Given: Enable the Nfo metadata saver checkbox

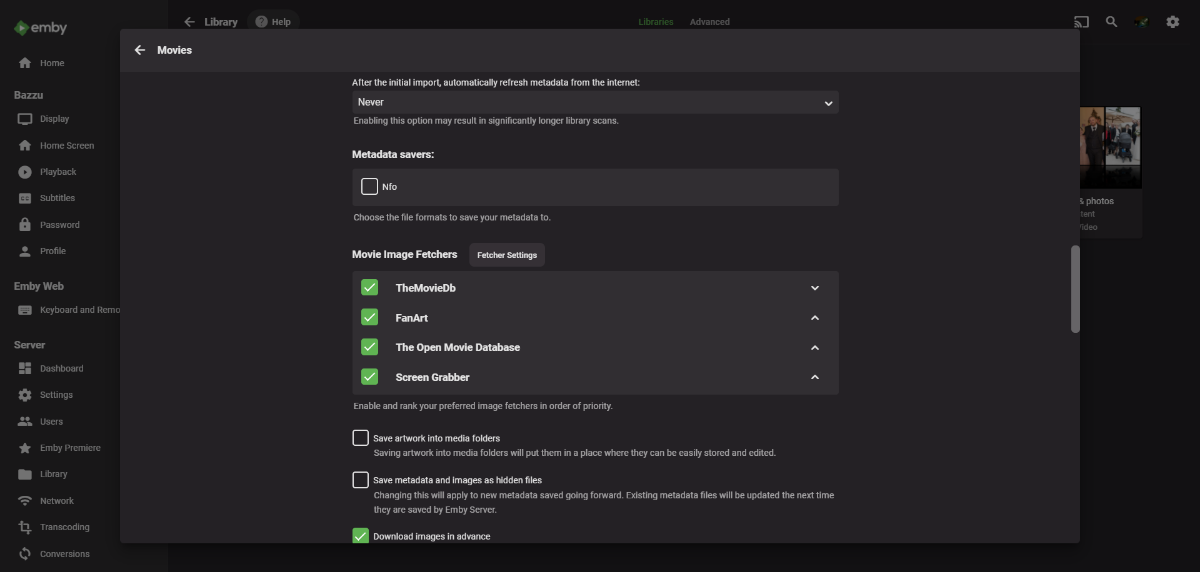Looking at the screenshot, I should 370,187.
